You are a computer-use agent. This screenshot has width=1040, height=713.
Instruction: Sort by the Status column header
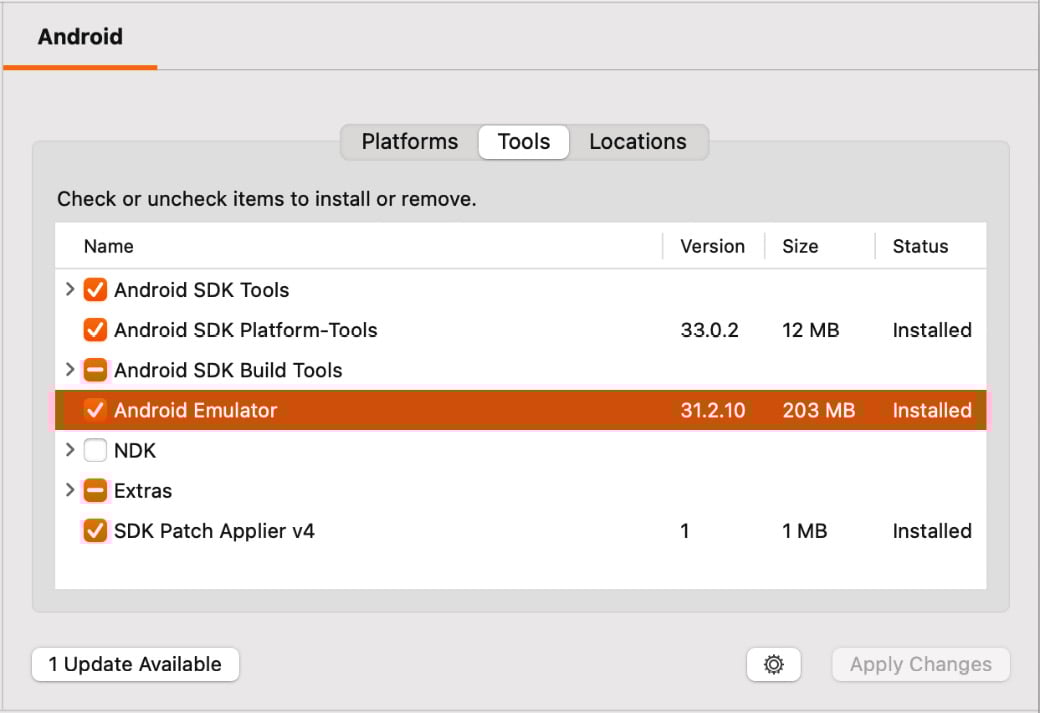pyautogui.click(x=920, y=246)
